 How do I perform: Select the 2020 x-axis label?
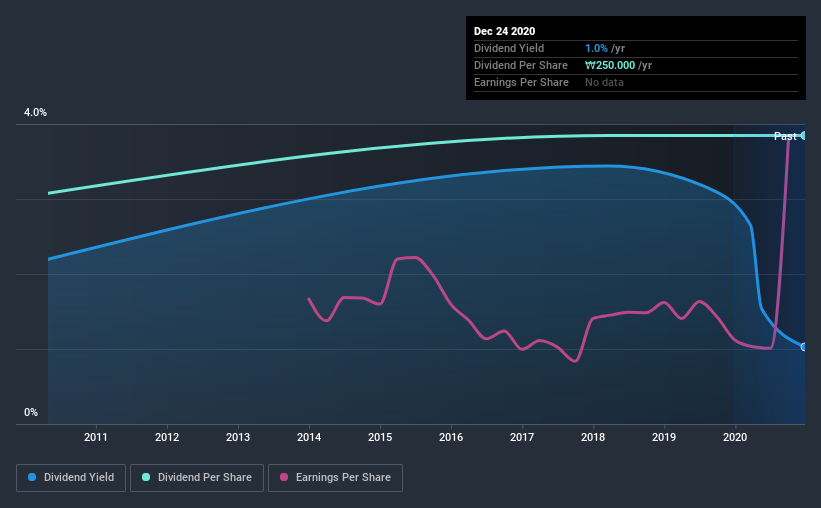point(735,437)
